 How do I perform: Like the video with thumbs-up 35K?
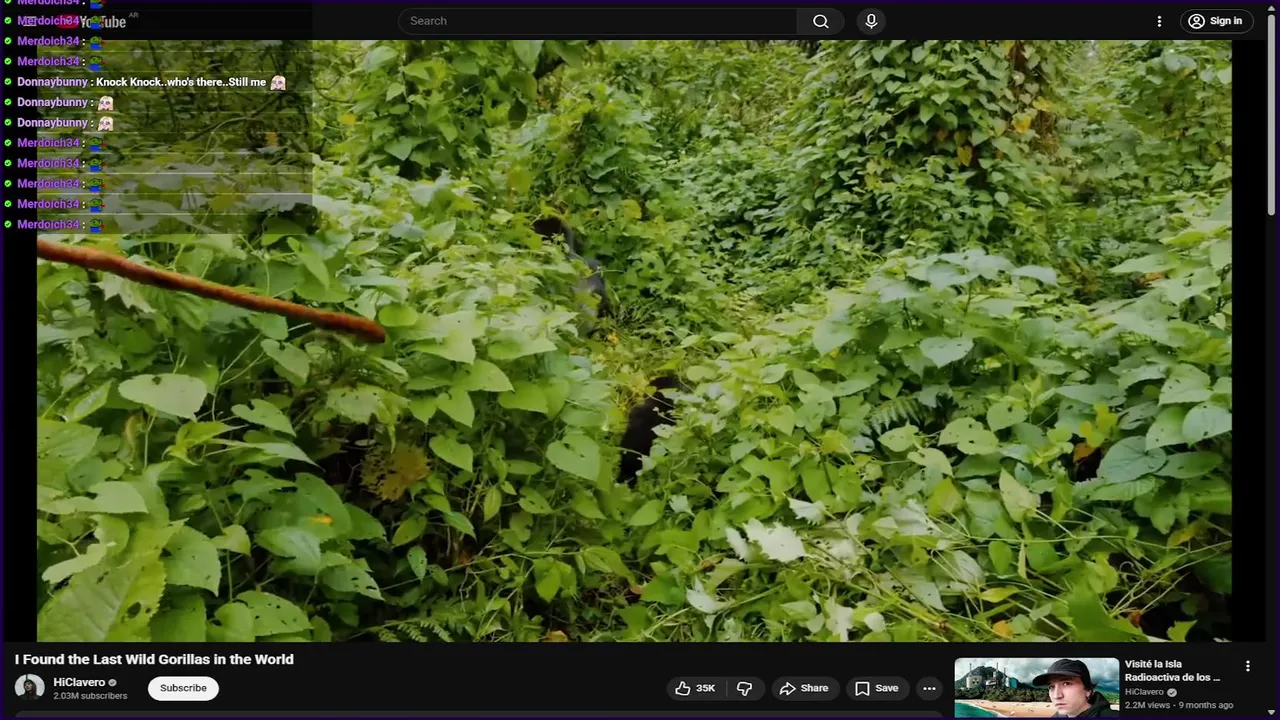click(695, 688)
